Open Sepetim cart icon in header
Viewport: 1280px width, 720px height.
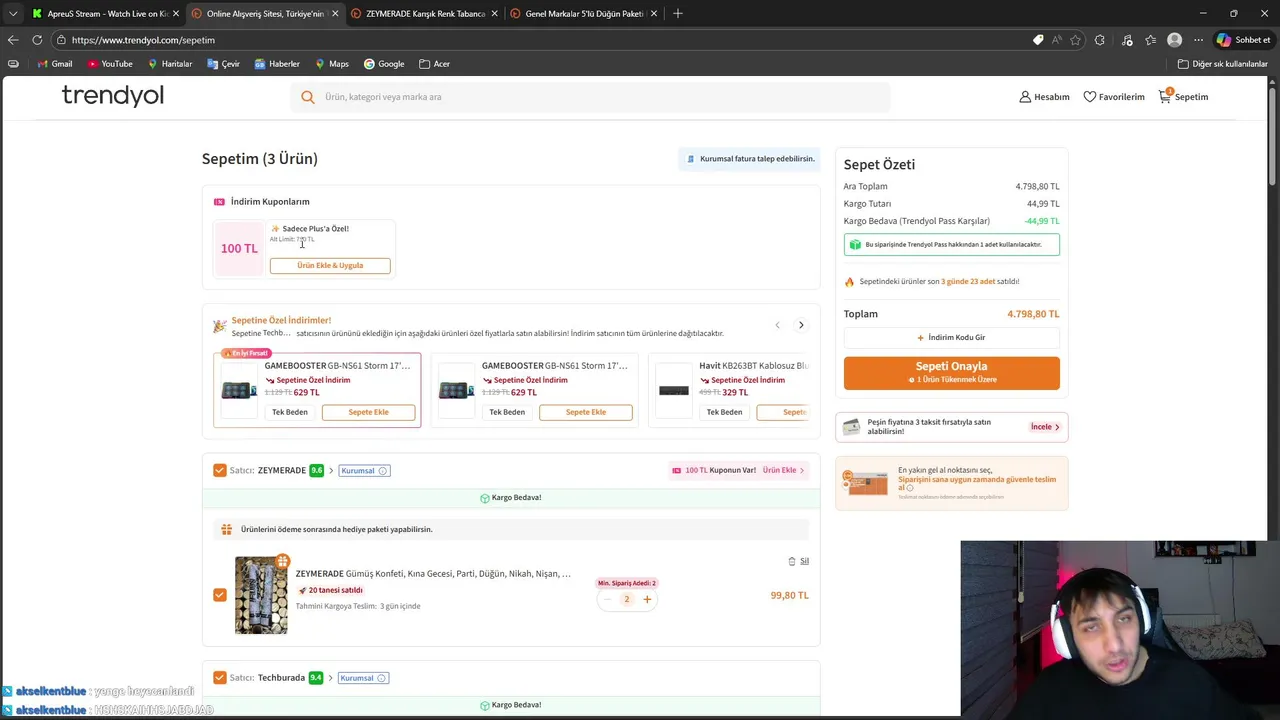1183,97
